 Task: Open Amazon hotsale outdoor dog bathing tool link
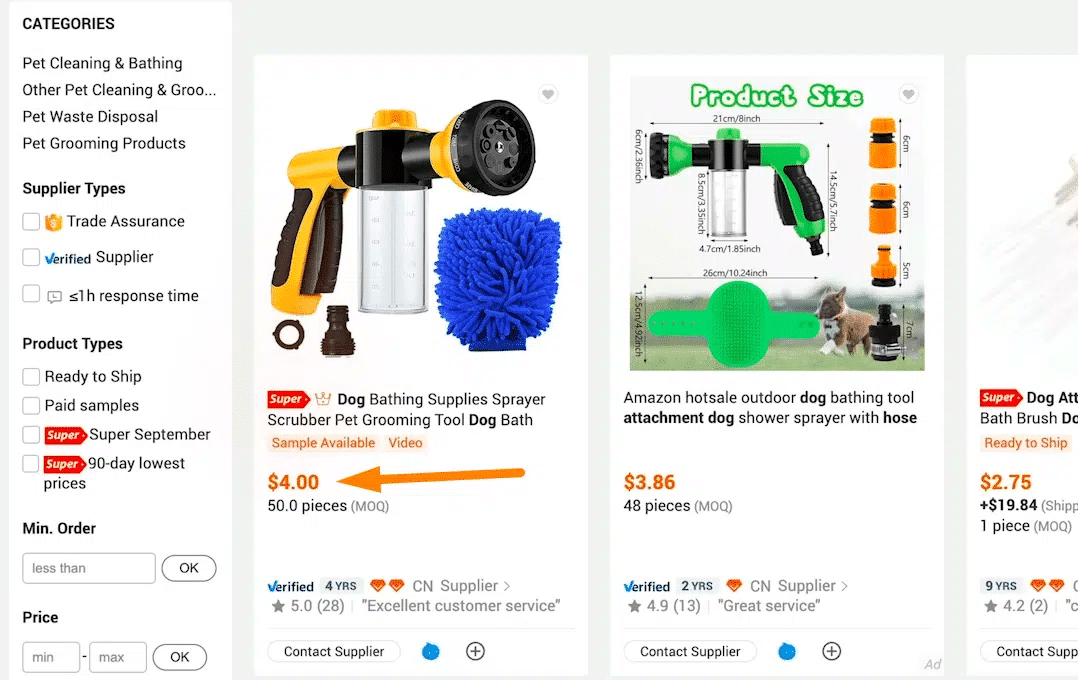pos(770,408)
